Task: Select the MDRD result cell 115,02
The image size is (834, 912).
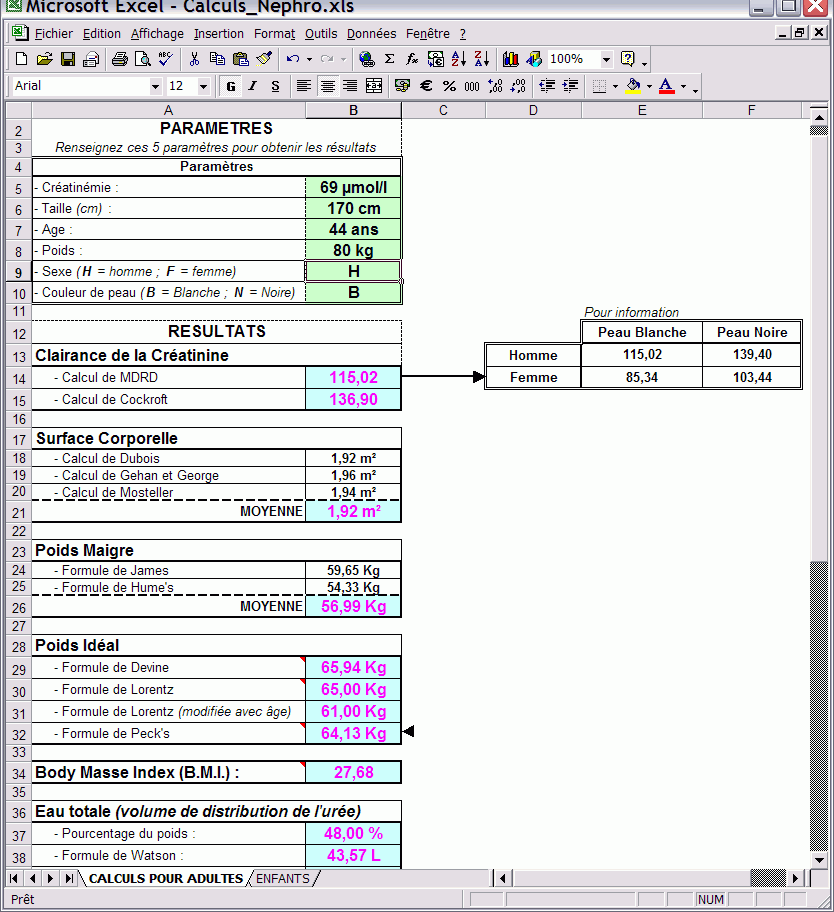Action: [353, 377]
